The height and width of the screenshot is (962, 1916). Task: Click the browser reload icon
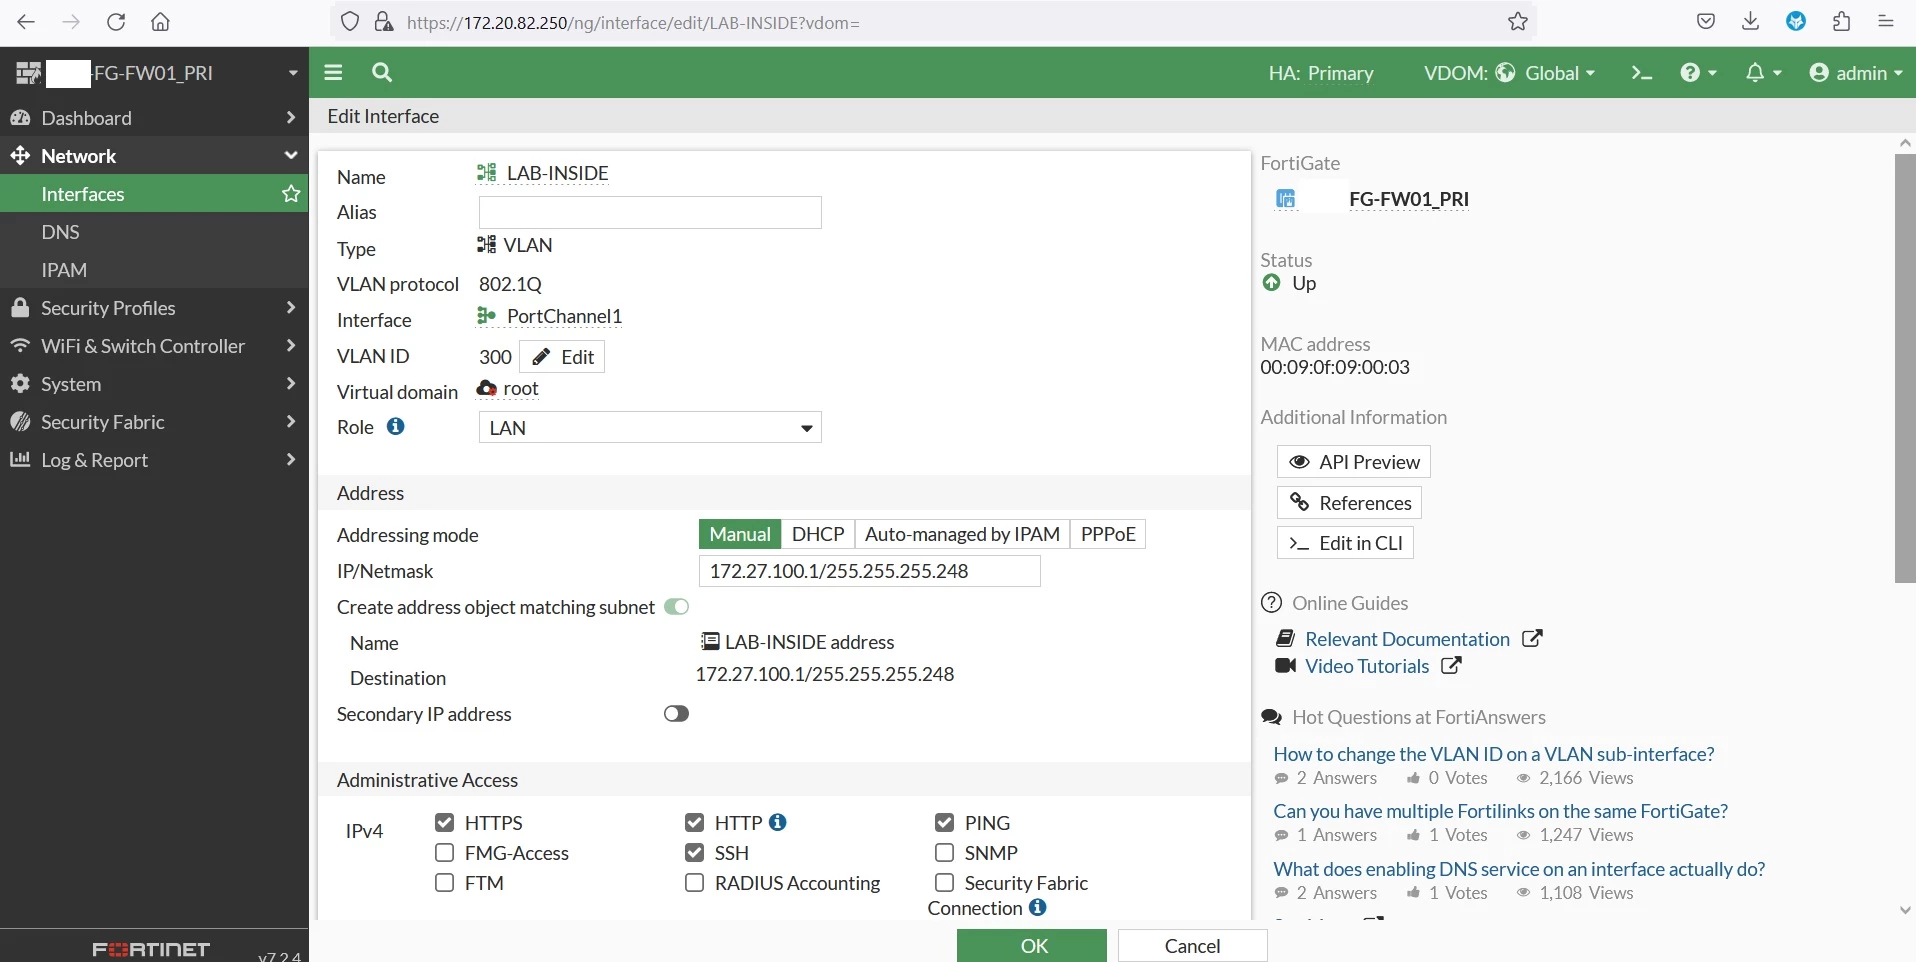coord(116,22)
